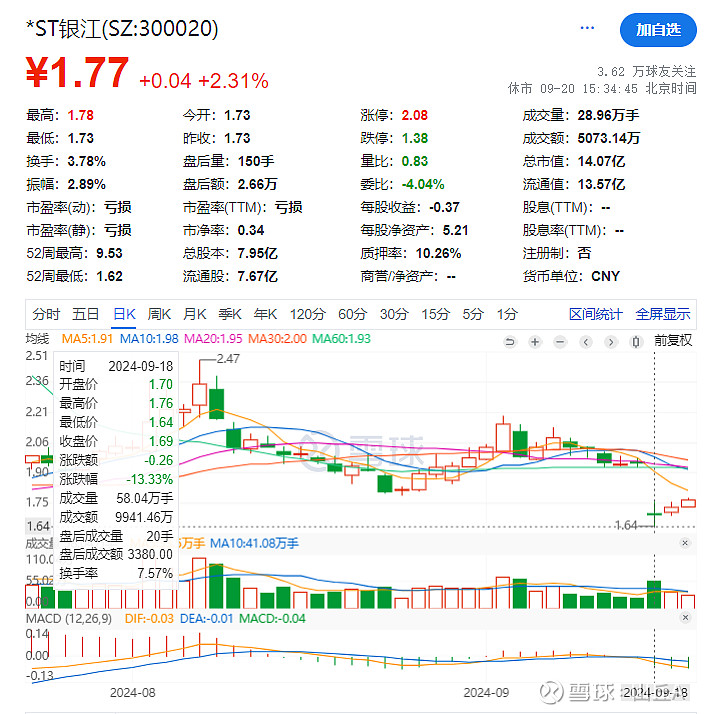
Task: Click the 涨停 2.08 value
Action: click(414, 115)
